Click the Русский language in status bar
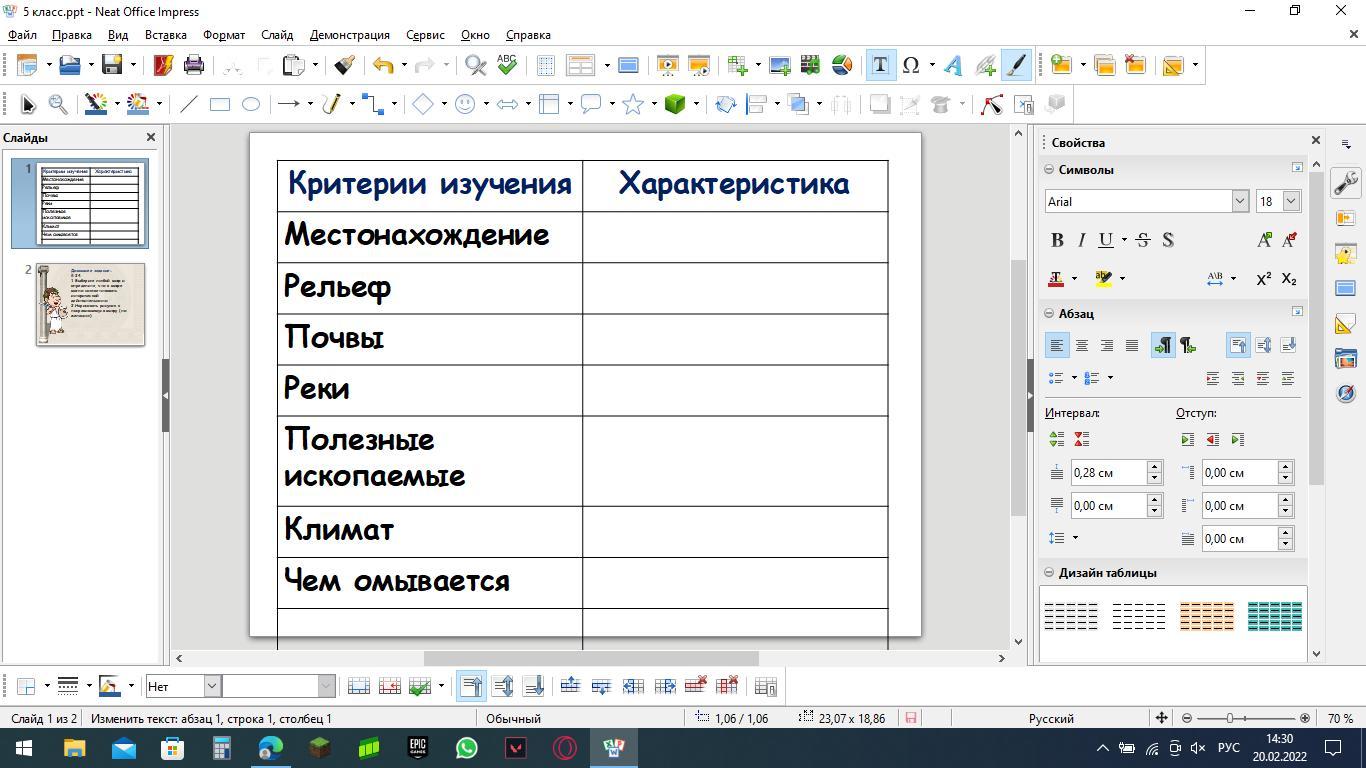 (1051, 718)
